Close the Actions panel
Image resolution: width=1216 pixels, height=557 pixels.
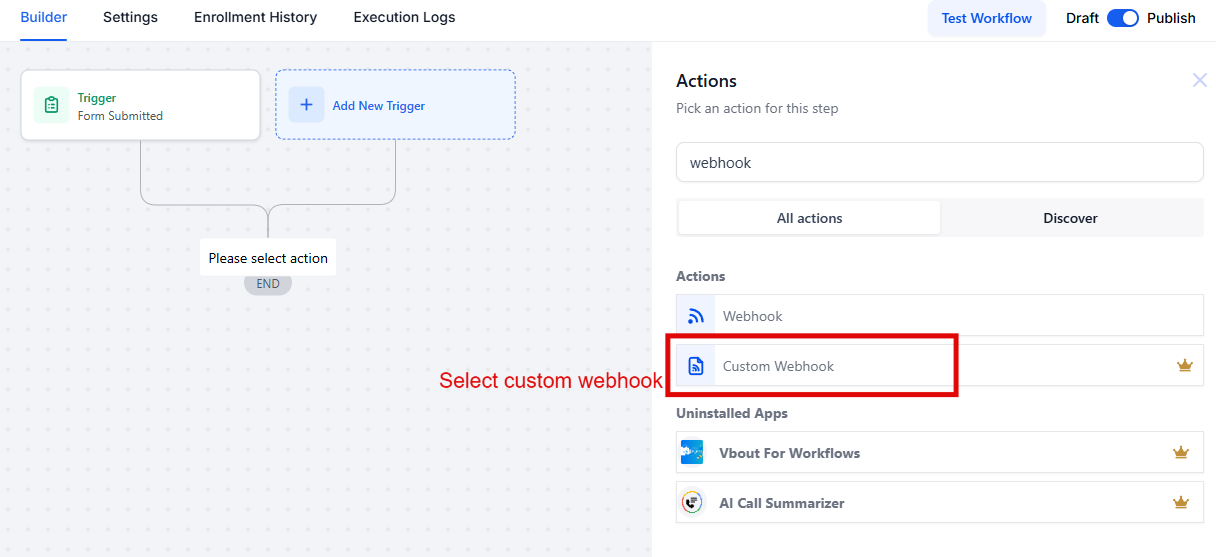point(1199,80)
